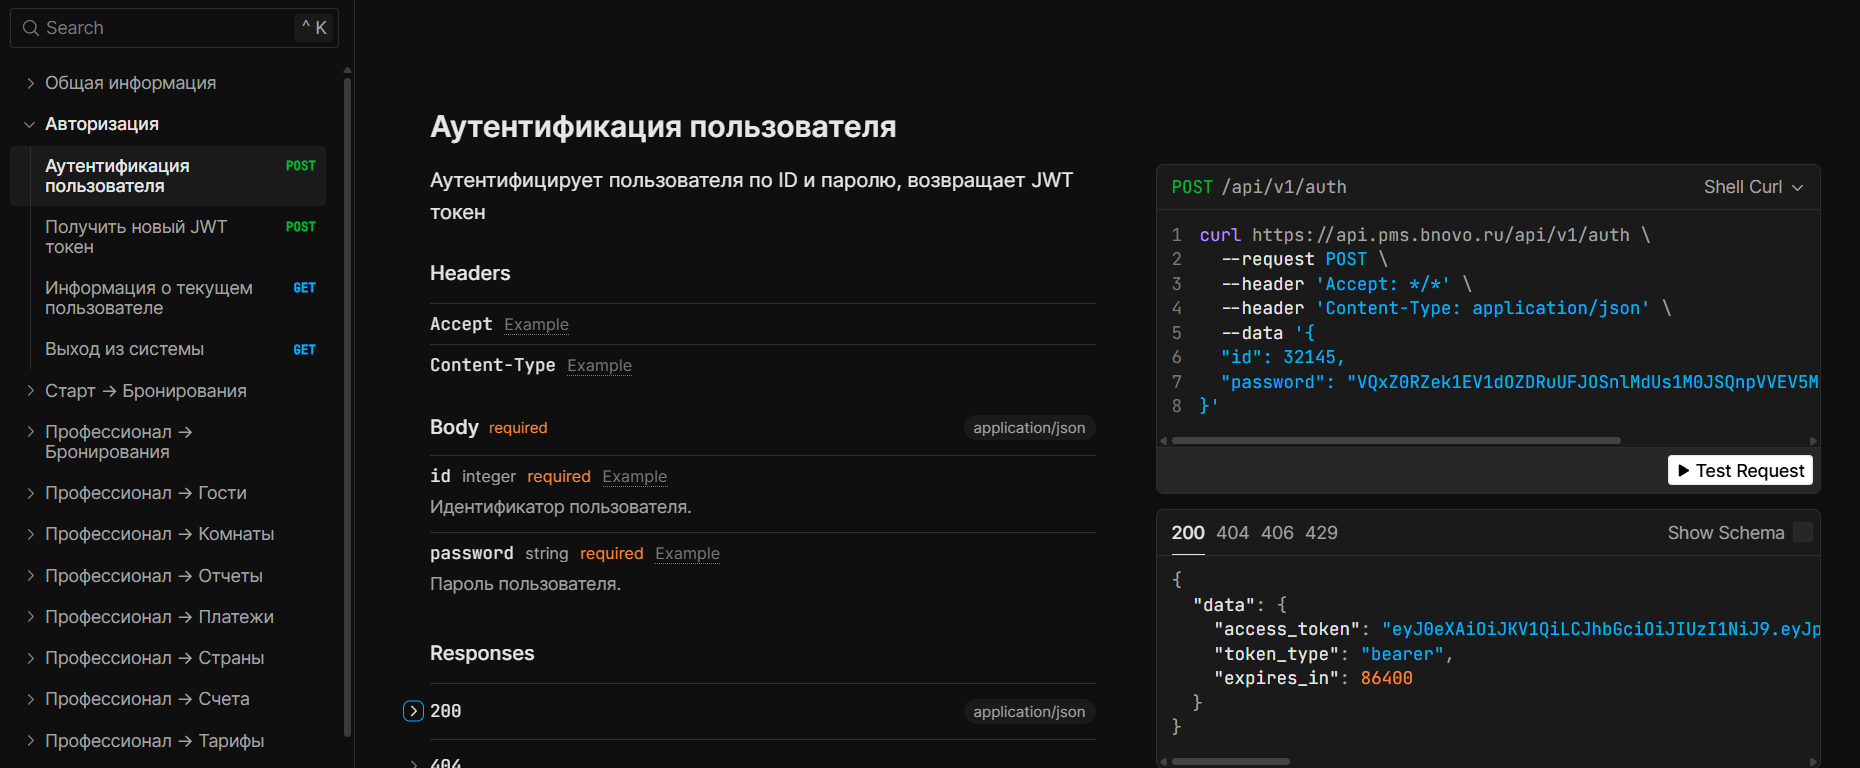This screenshot has height=768, width=1860.
Task: Select the 429 response tab
Action: [x=1321, y=533]
